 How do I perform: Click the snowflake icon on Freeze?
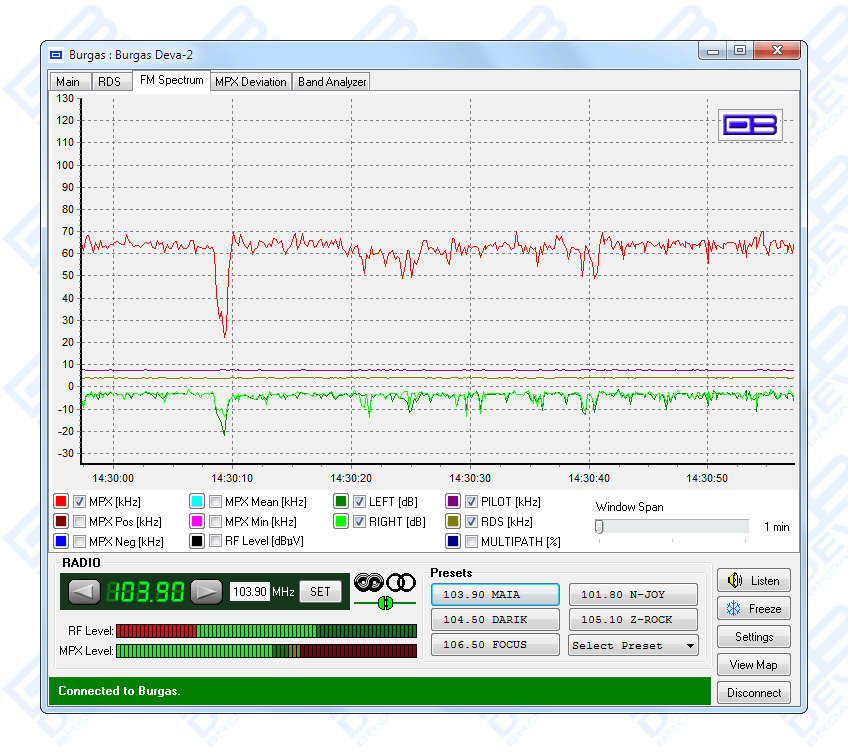click(736, 609)
